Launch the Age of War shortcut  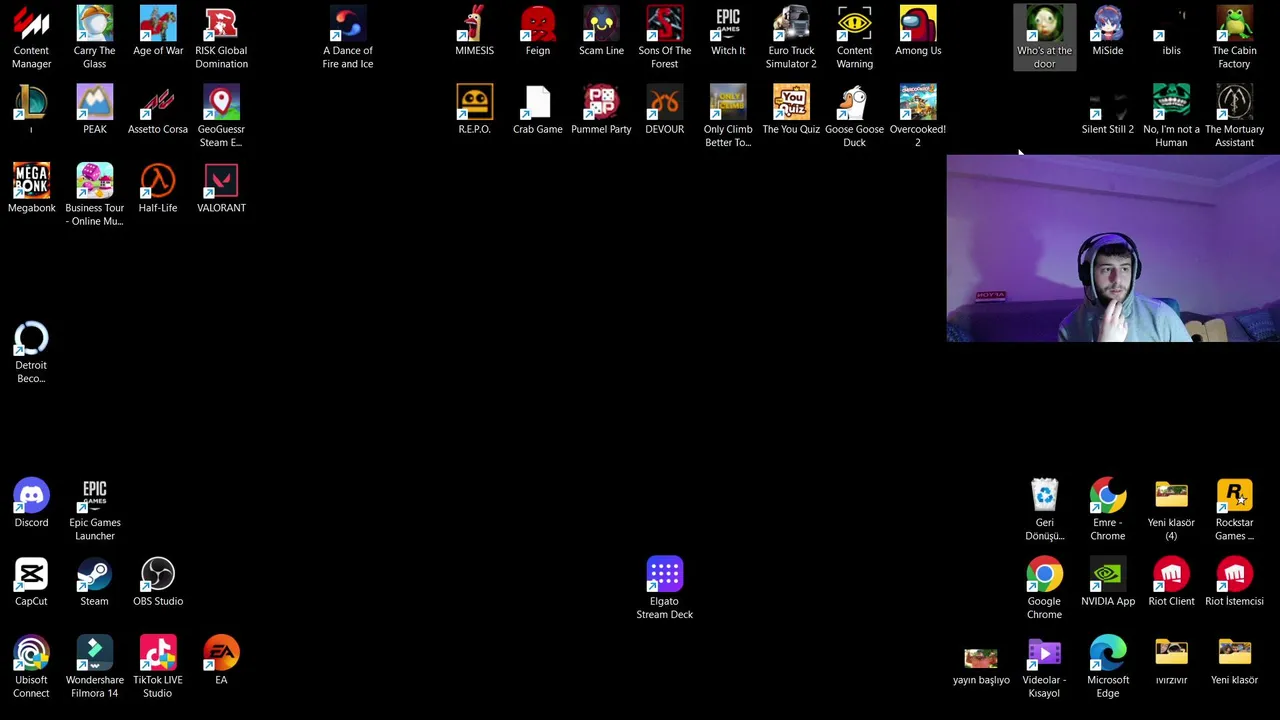coord(158,31)
